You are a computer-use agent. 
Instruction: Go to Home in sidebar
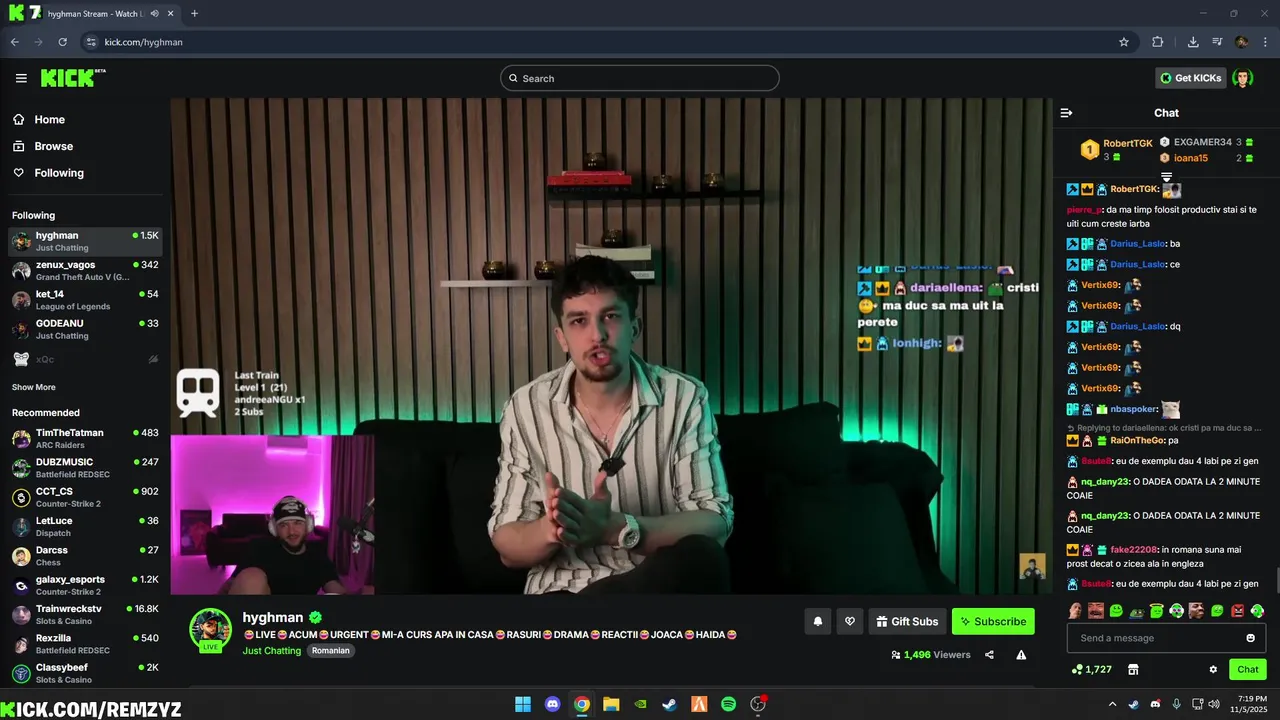click(x=40, y=119)
